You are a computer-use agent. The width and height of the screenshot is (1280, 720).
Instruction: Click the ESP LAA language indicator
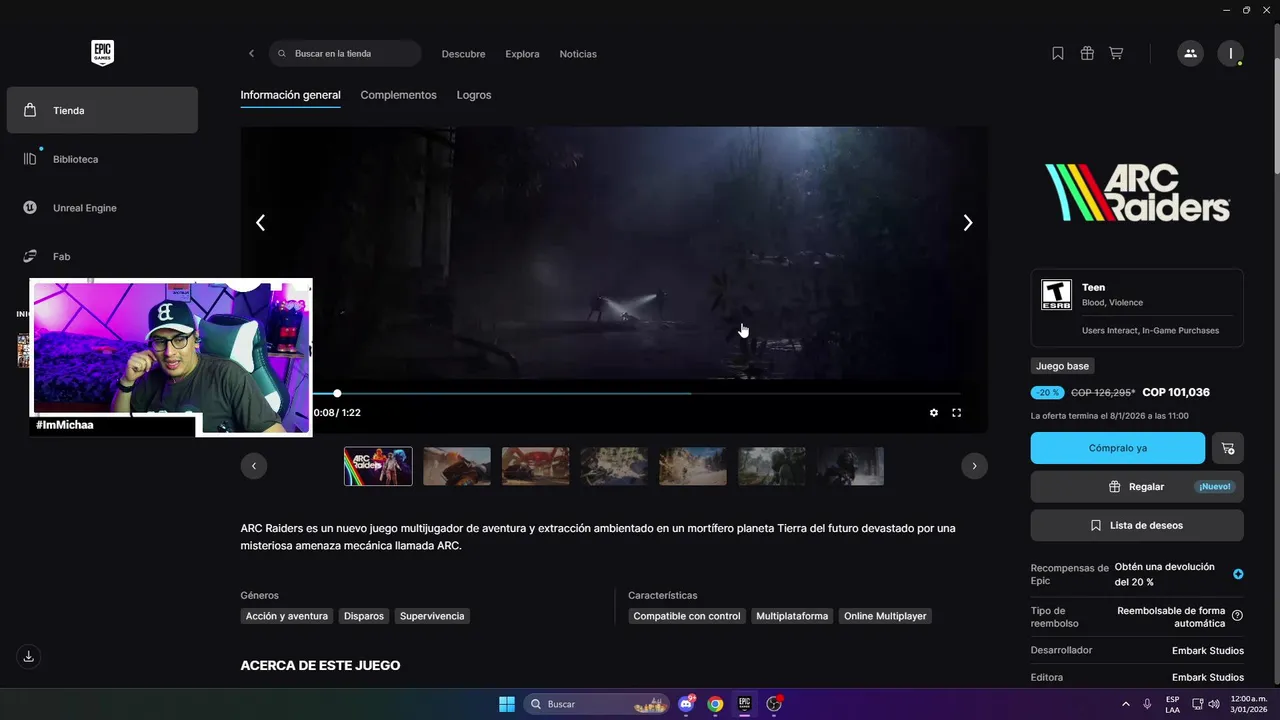[1172, 704]
